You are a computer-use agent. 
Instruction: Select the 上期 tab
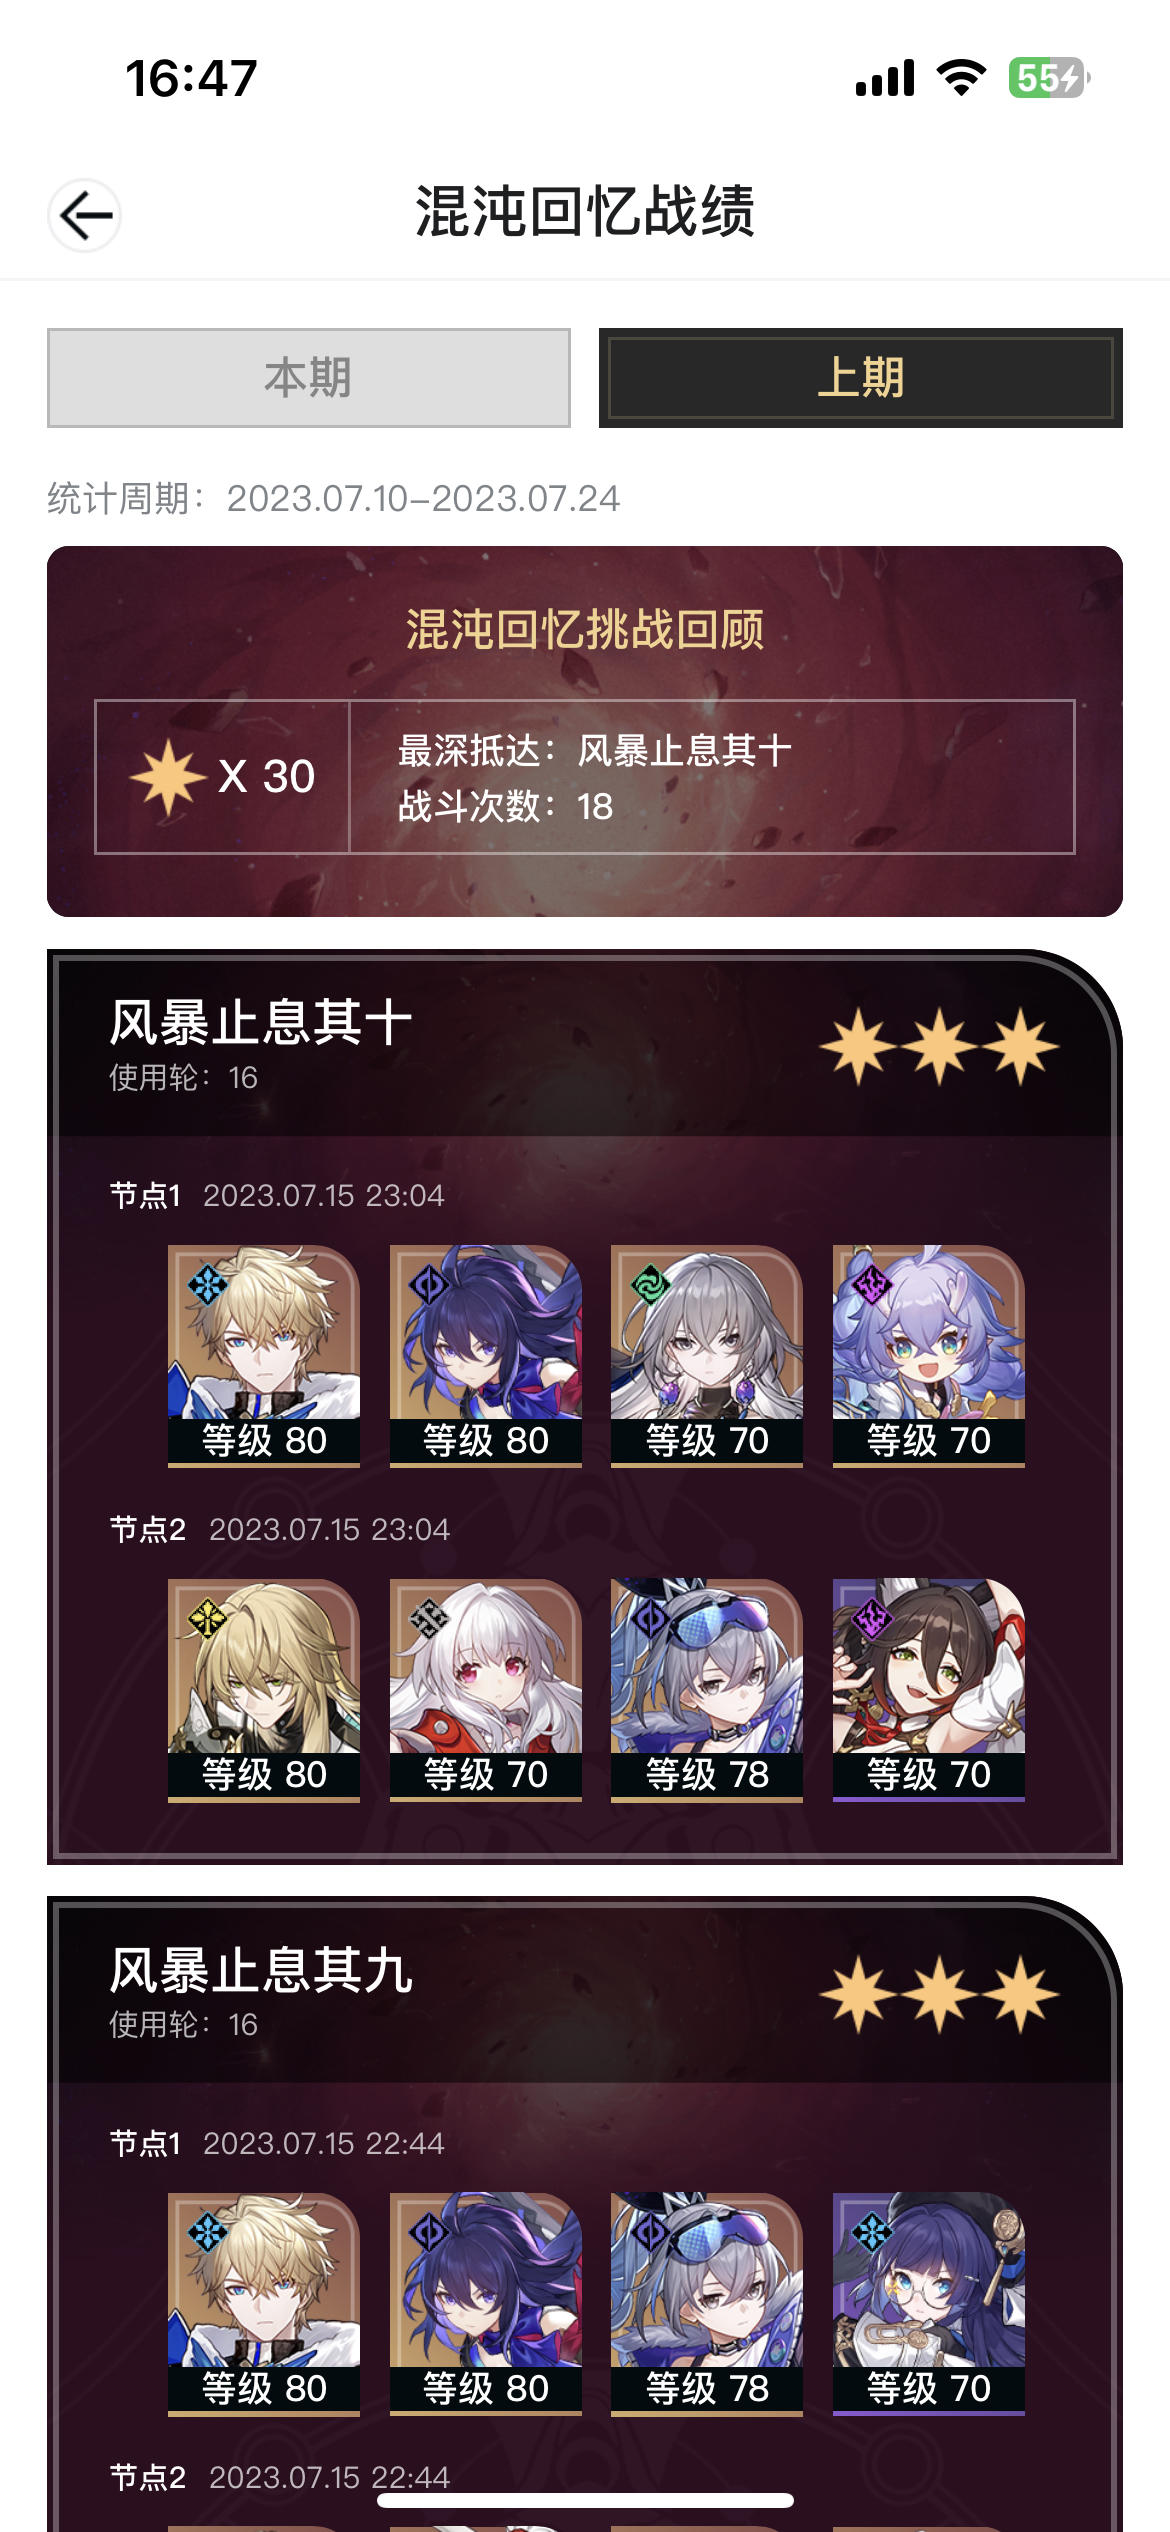pyautogui.click(x=861, y=378)
